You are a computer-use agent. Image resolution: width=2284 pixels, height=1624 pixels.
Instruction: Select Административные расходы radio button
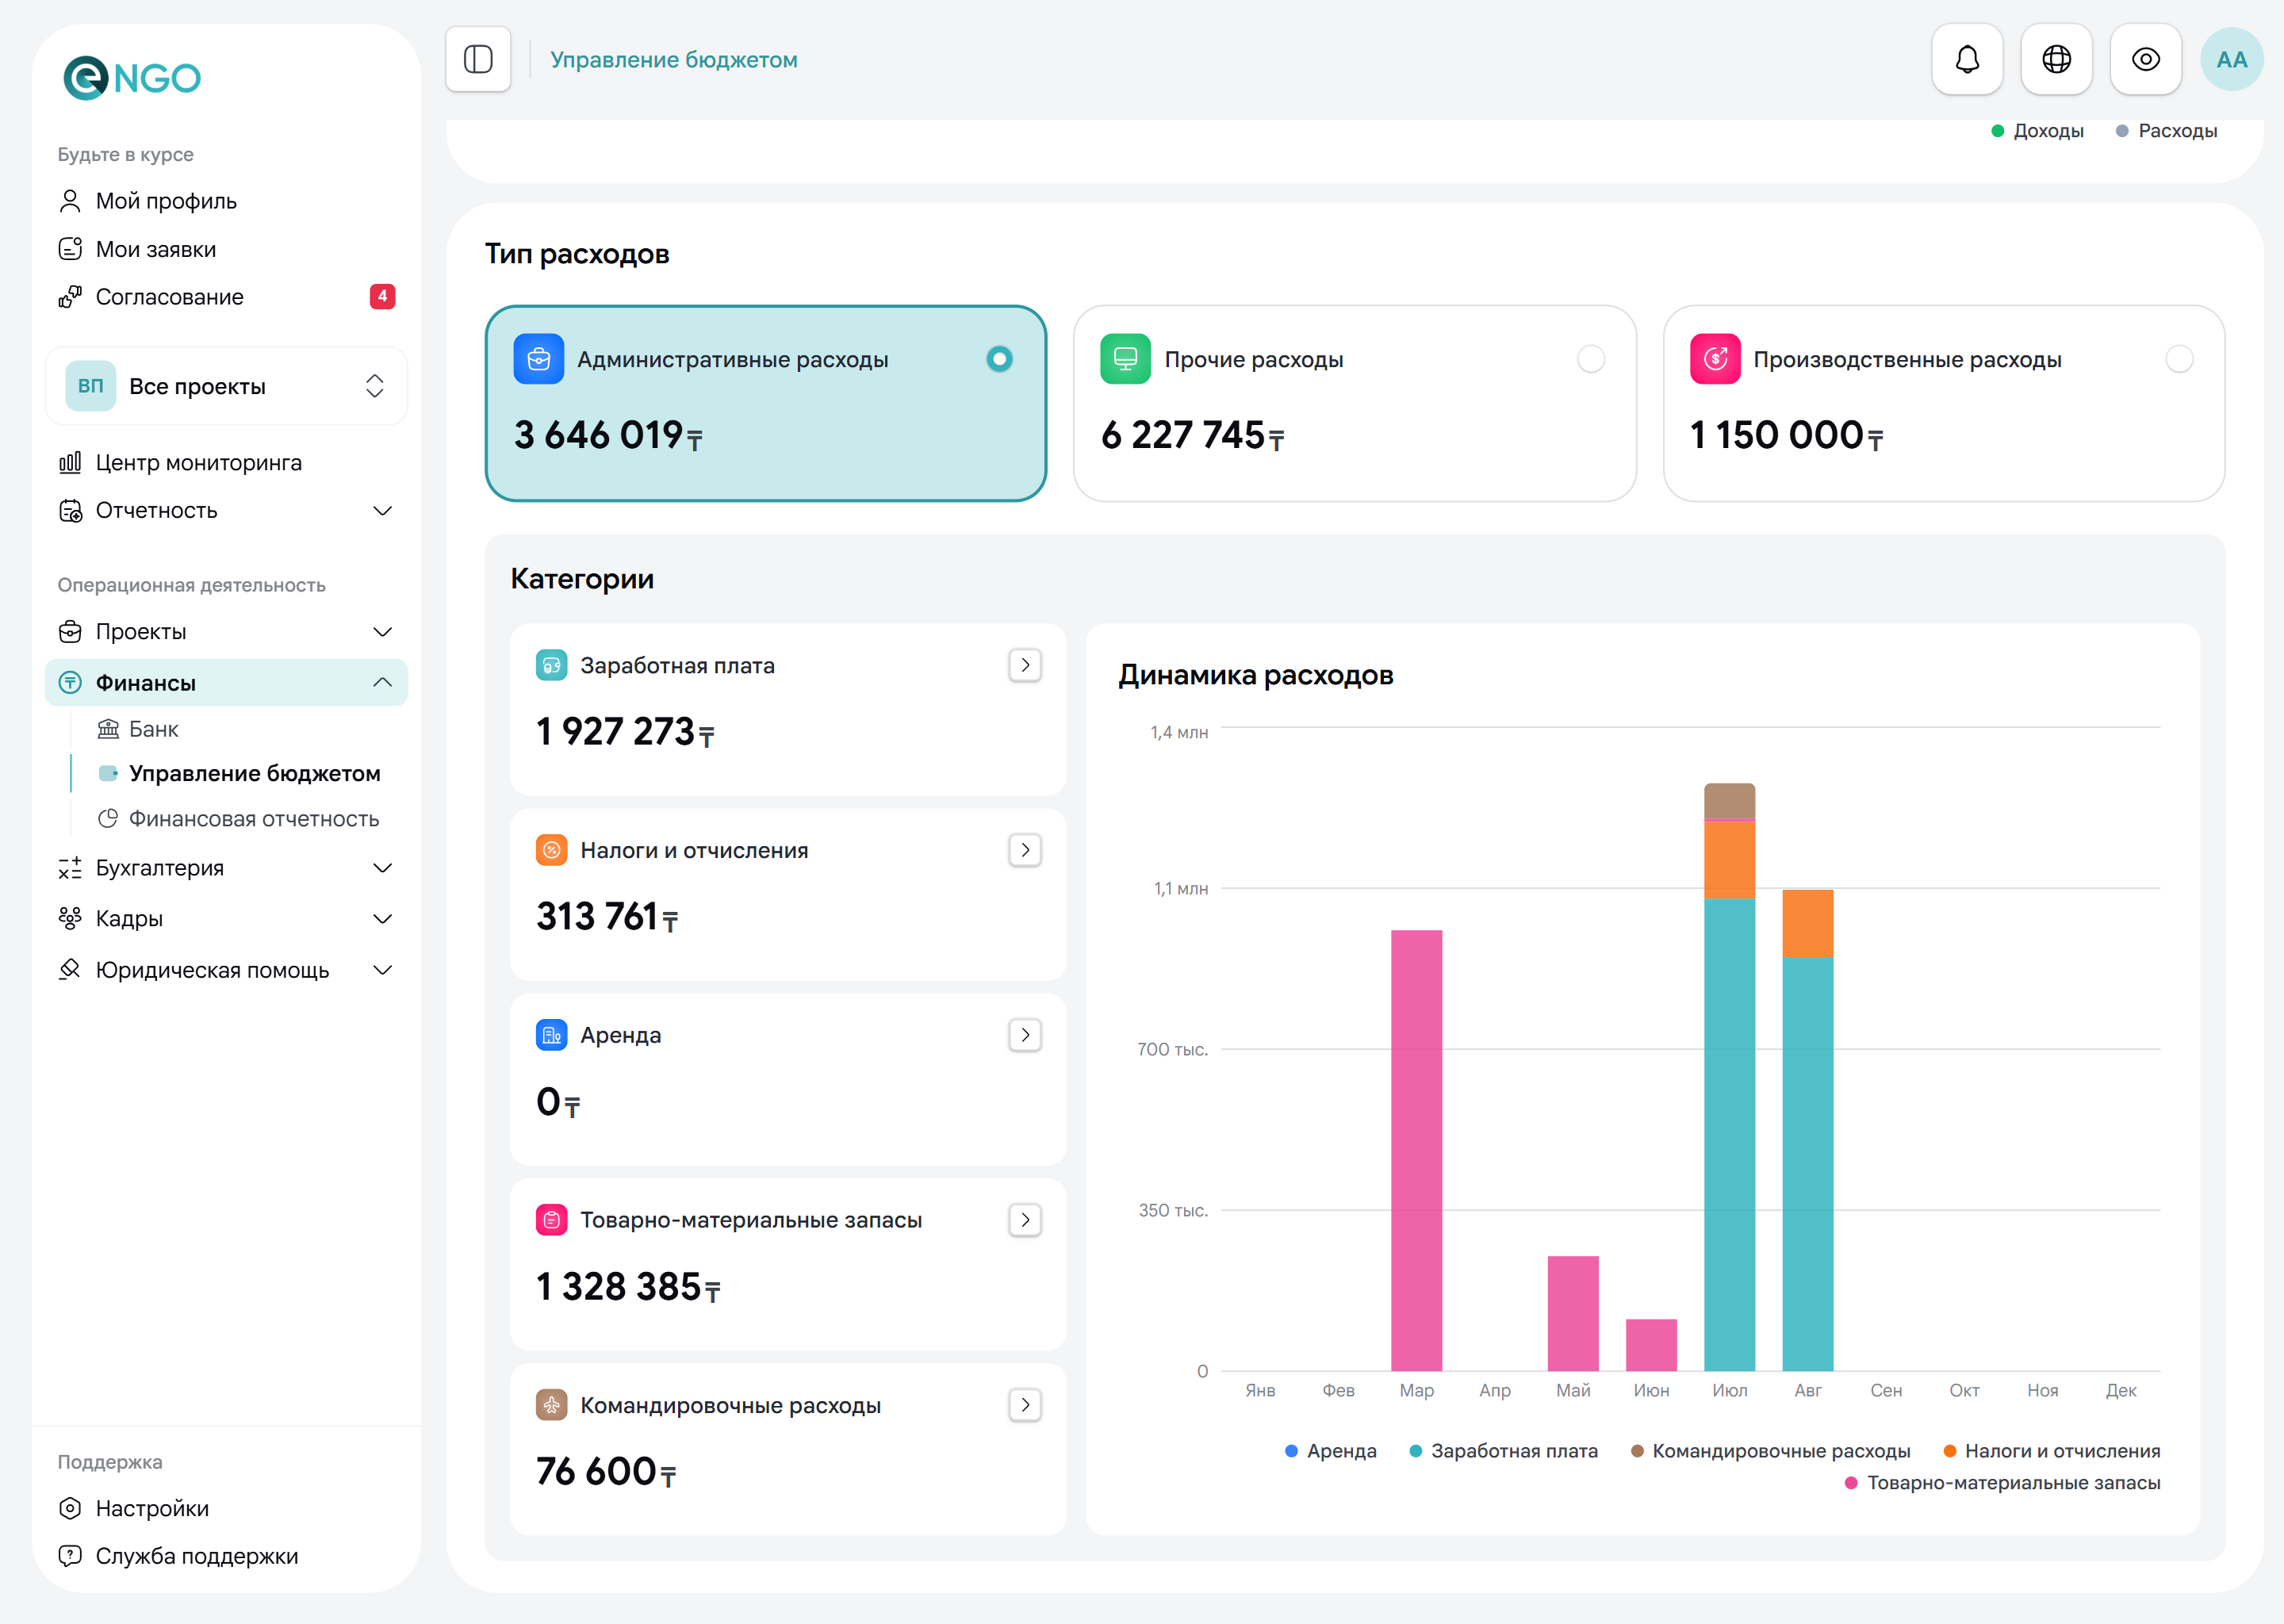(999, 359)
